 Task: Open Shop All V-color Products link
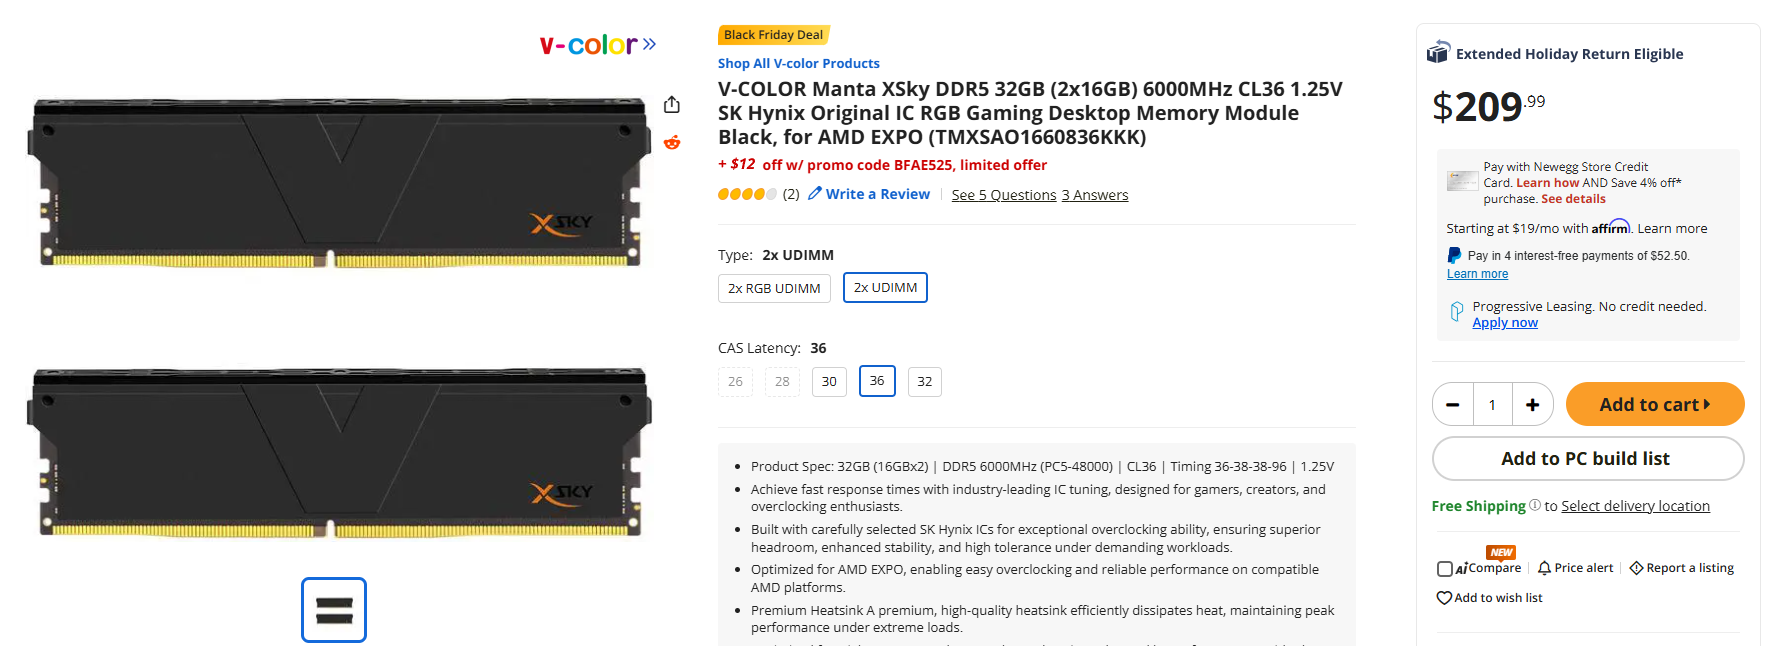pos(798,63)
